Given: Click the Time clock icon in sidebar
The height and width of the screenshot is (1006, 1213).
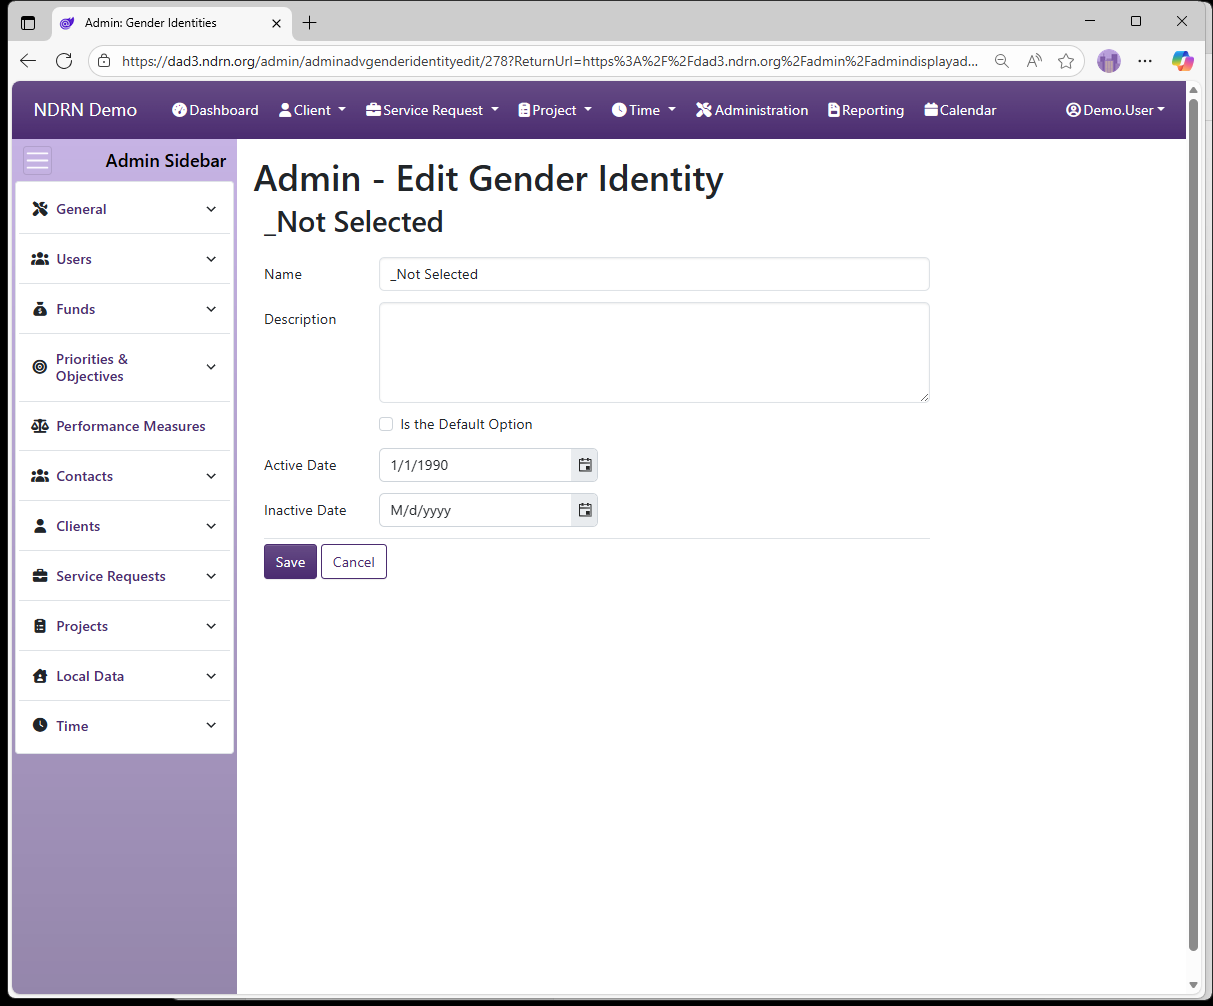Looking at the screenshot, I should [x=40, y=725].
